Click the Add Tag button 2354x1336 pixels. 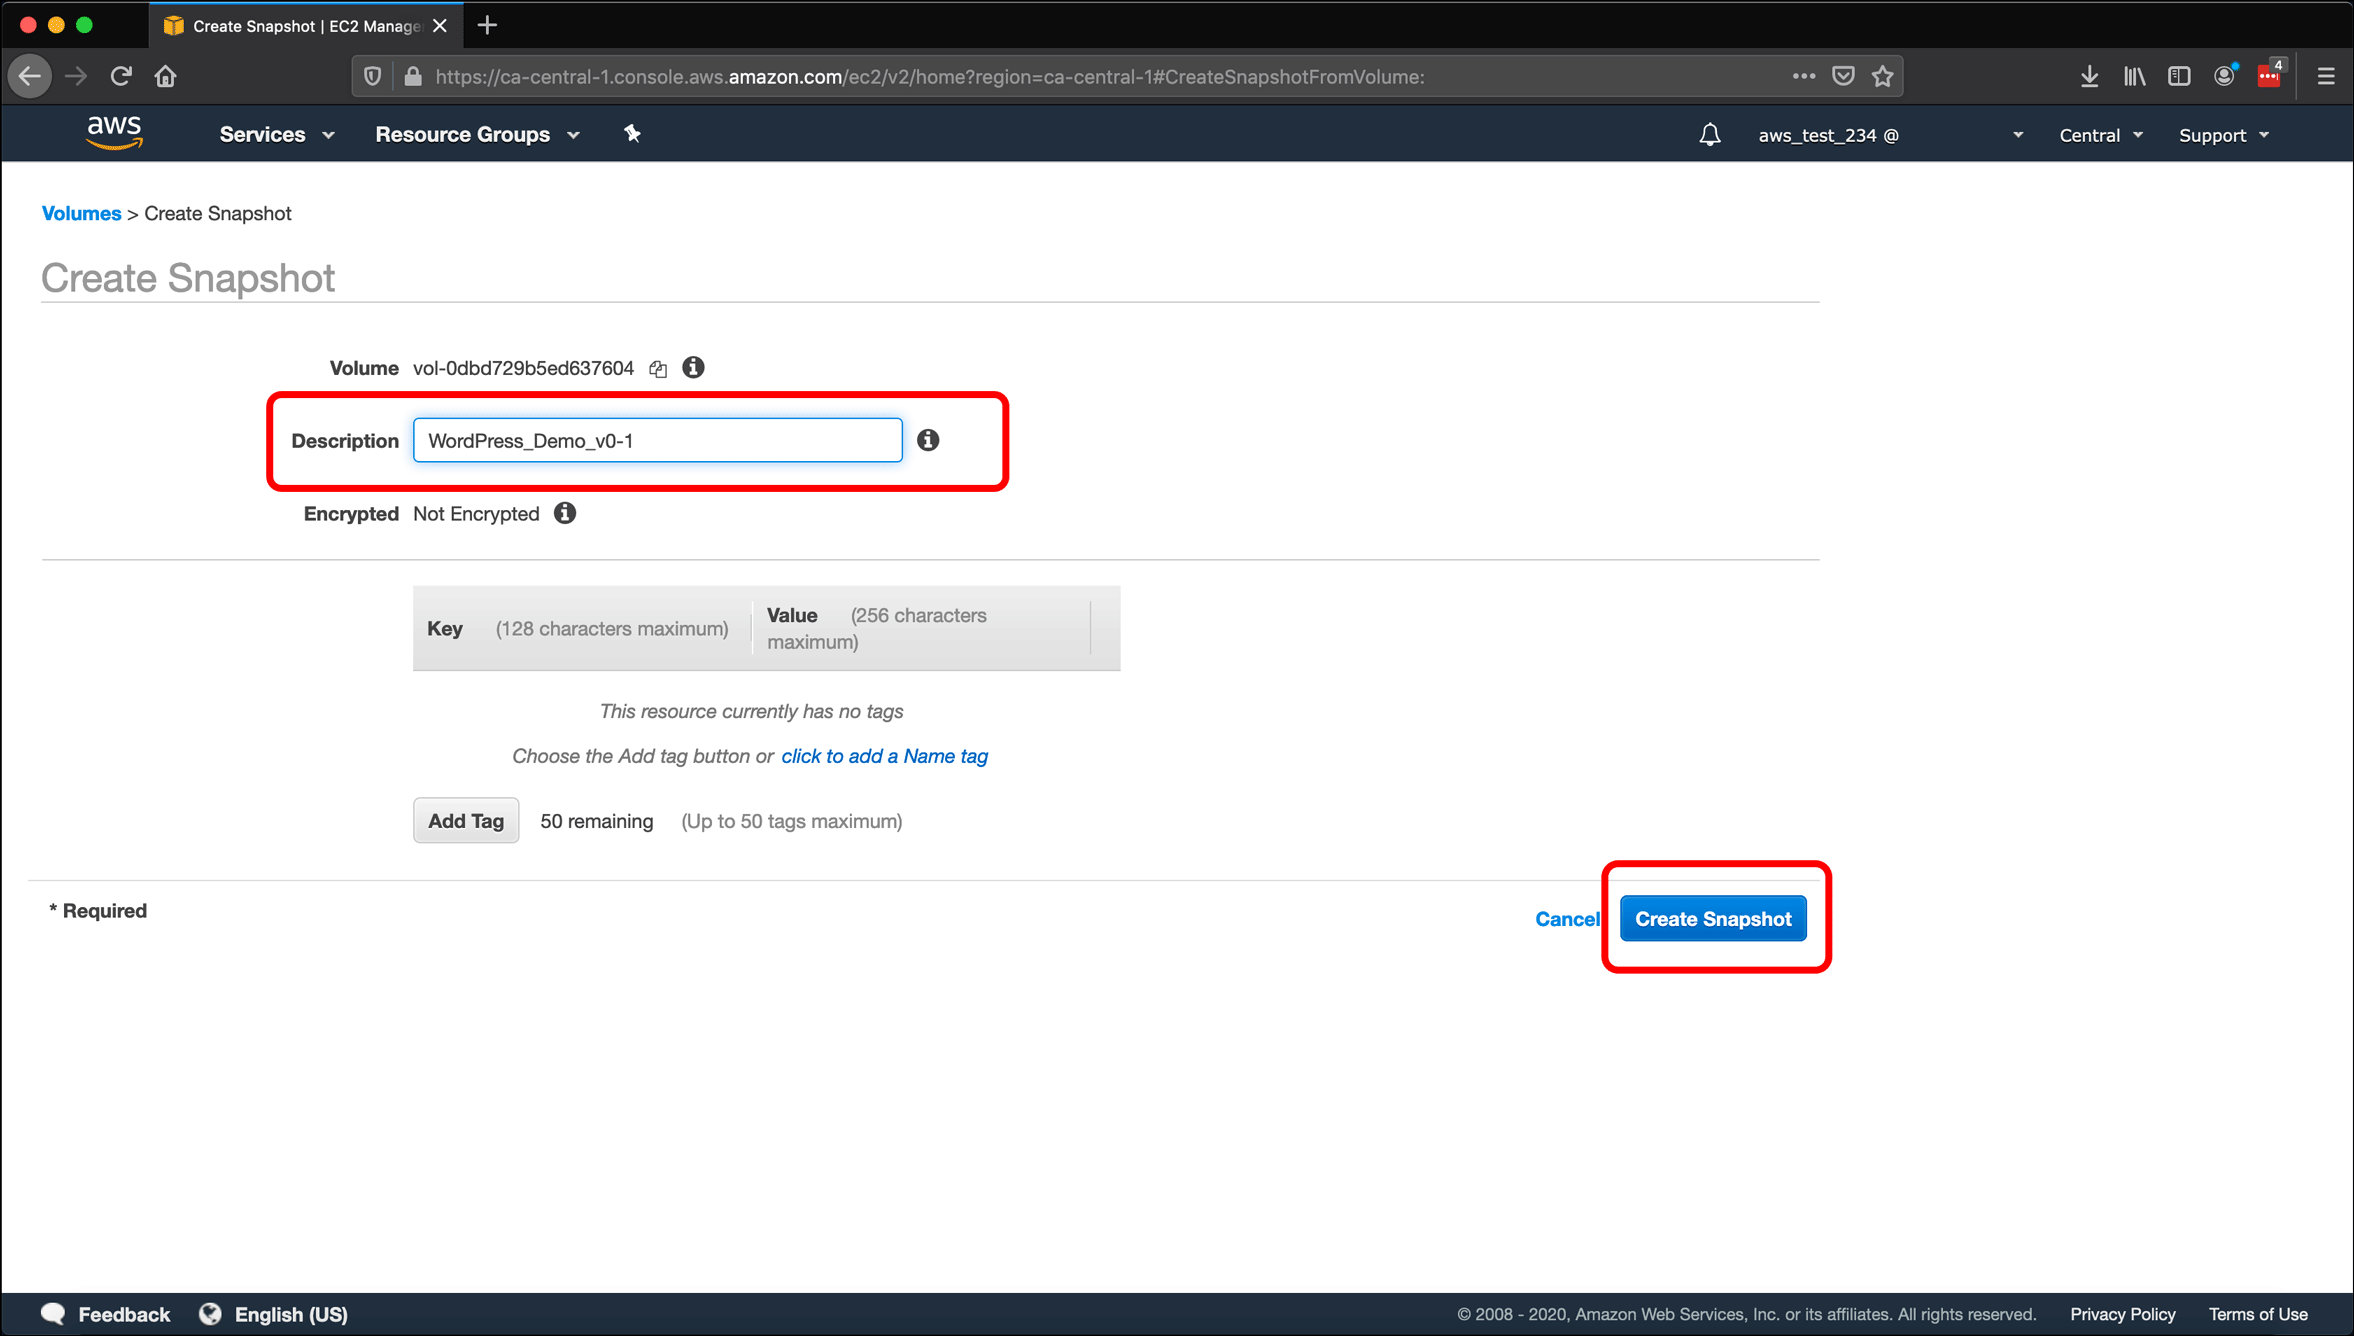point(466,820)
